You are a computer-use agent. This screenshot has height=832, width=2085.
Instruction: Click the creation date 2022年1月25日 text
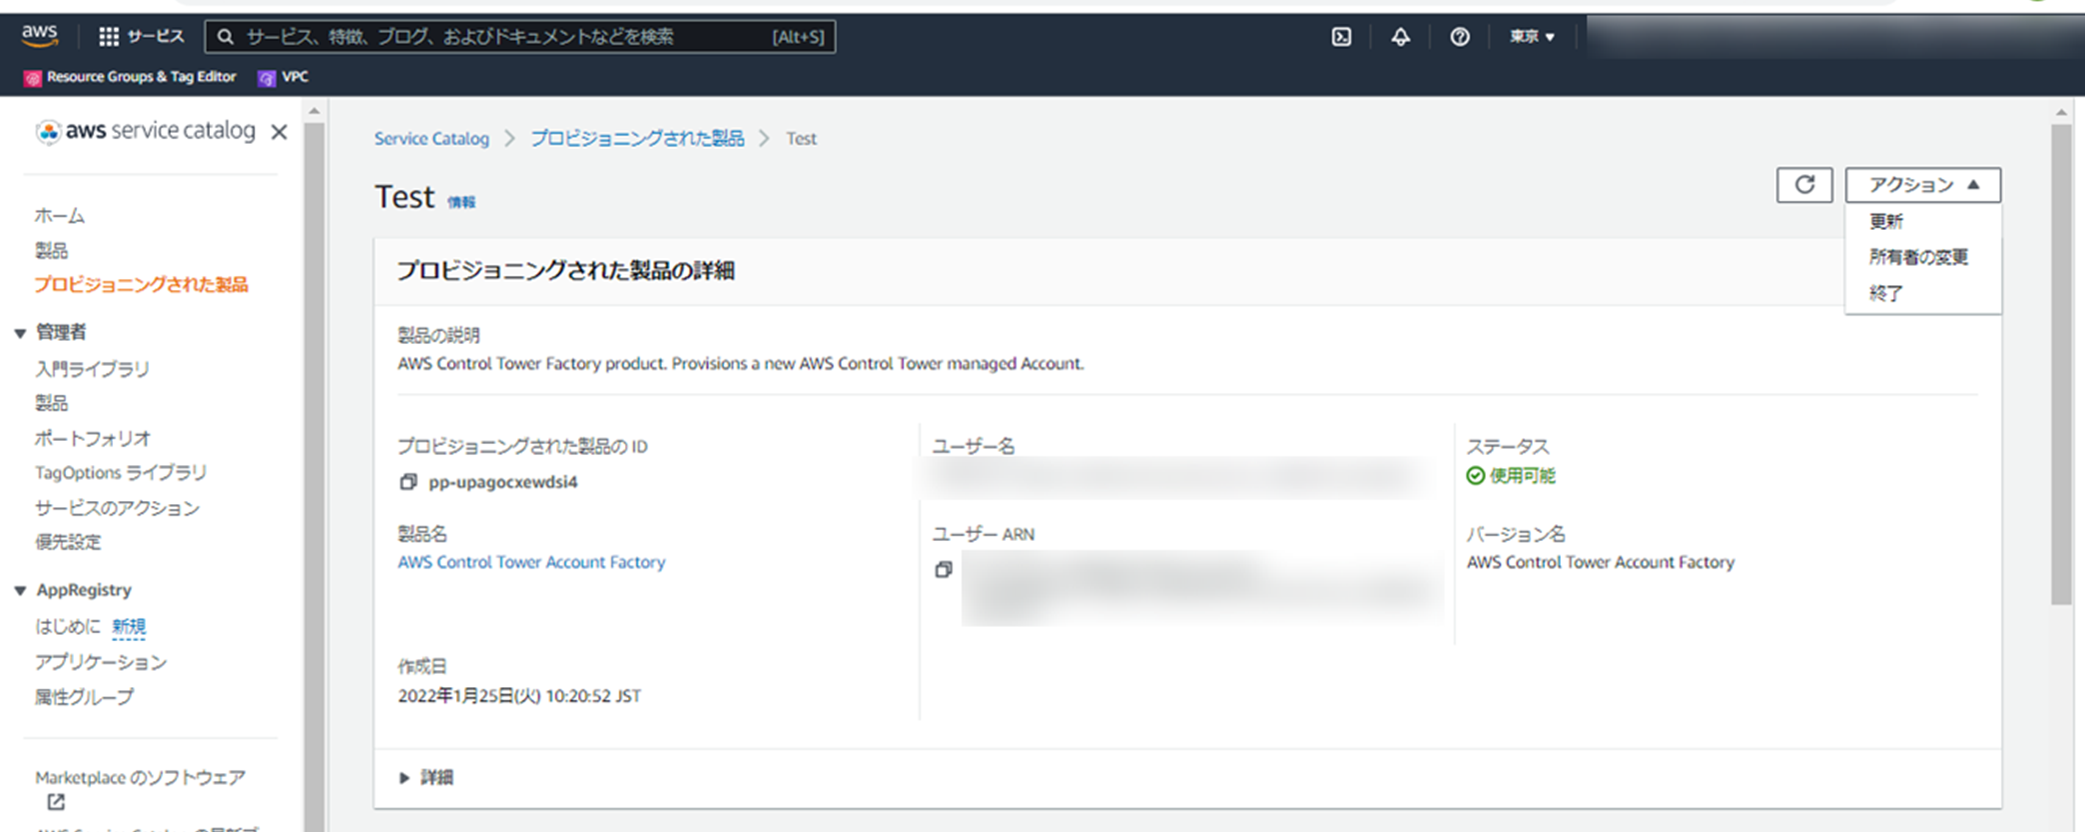pos(519,696)
